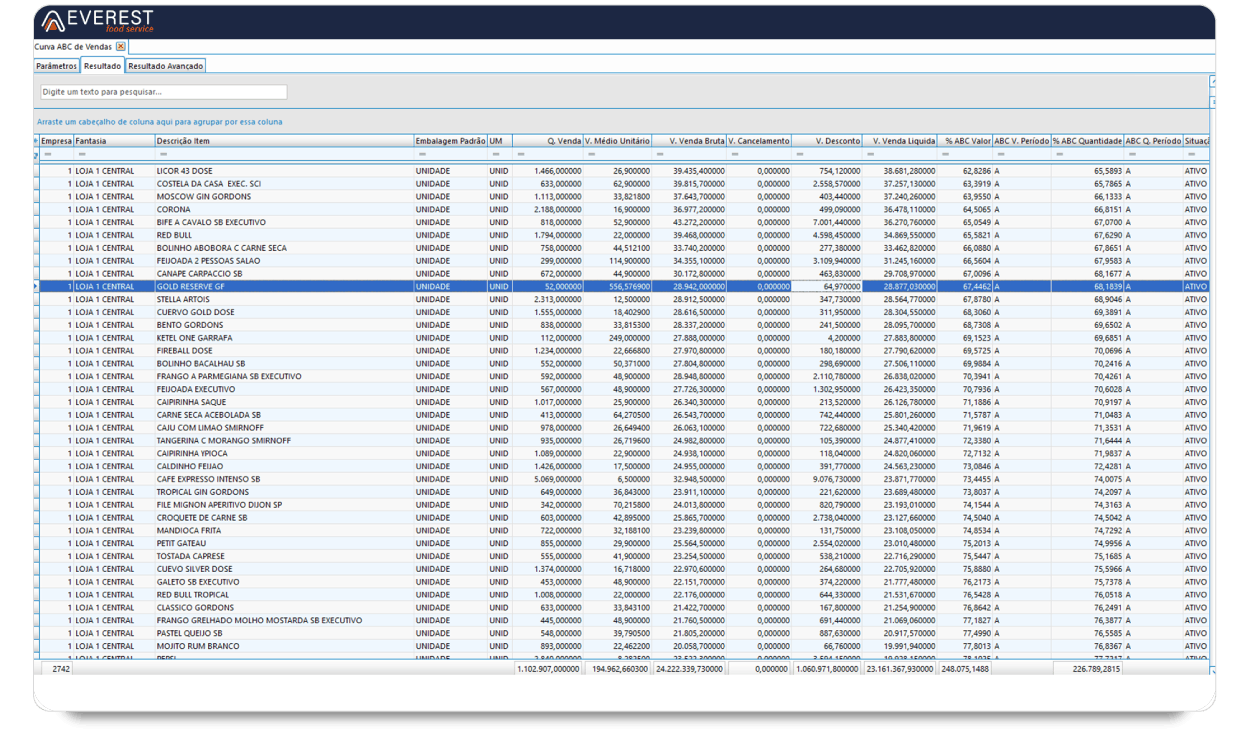
Task: Select BIFE A CAVALO SB EXECUTIVO row
Action: [x=624, y=222]
